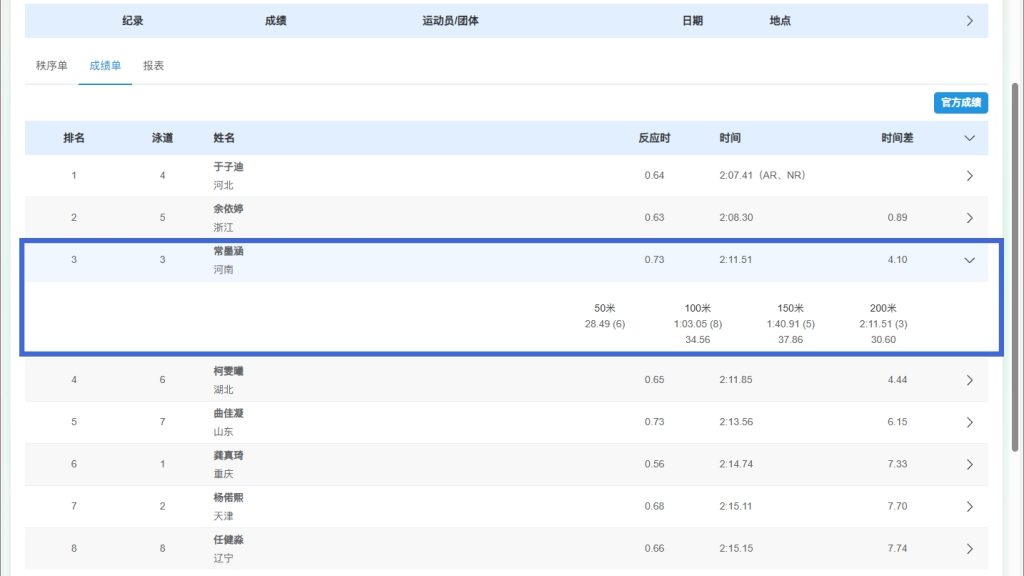
Task: Click the 反应时 column header
Action: pyautogui.click(x=654, y=138)
